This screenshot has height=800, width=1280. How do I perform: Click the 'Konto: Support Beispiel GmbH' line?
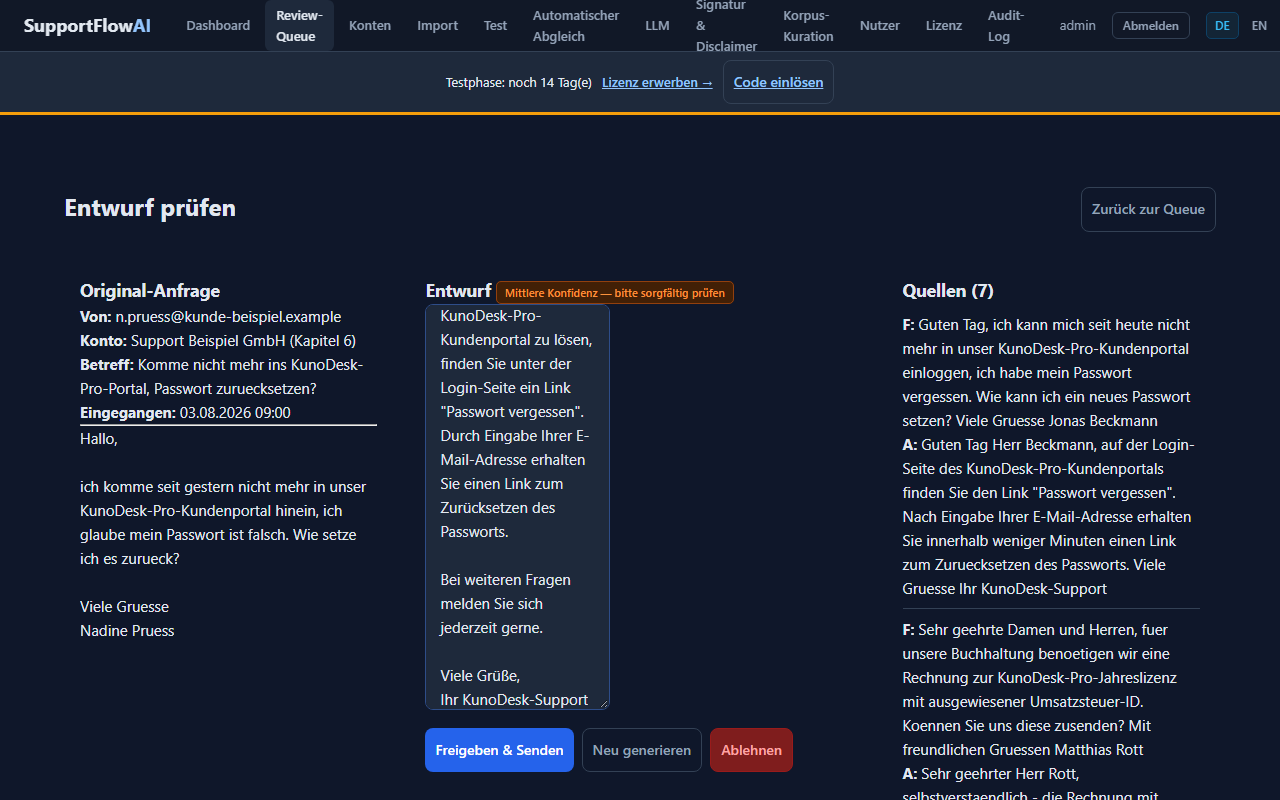tap(218, 341)
